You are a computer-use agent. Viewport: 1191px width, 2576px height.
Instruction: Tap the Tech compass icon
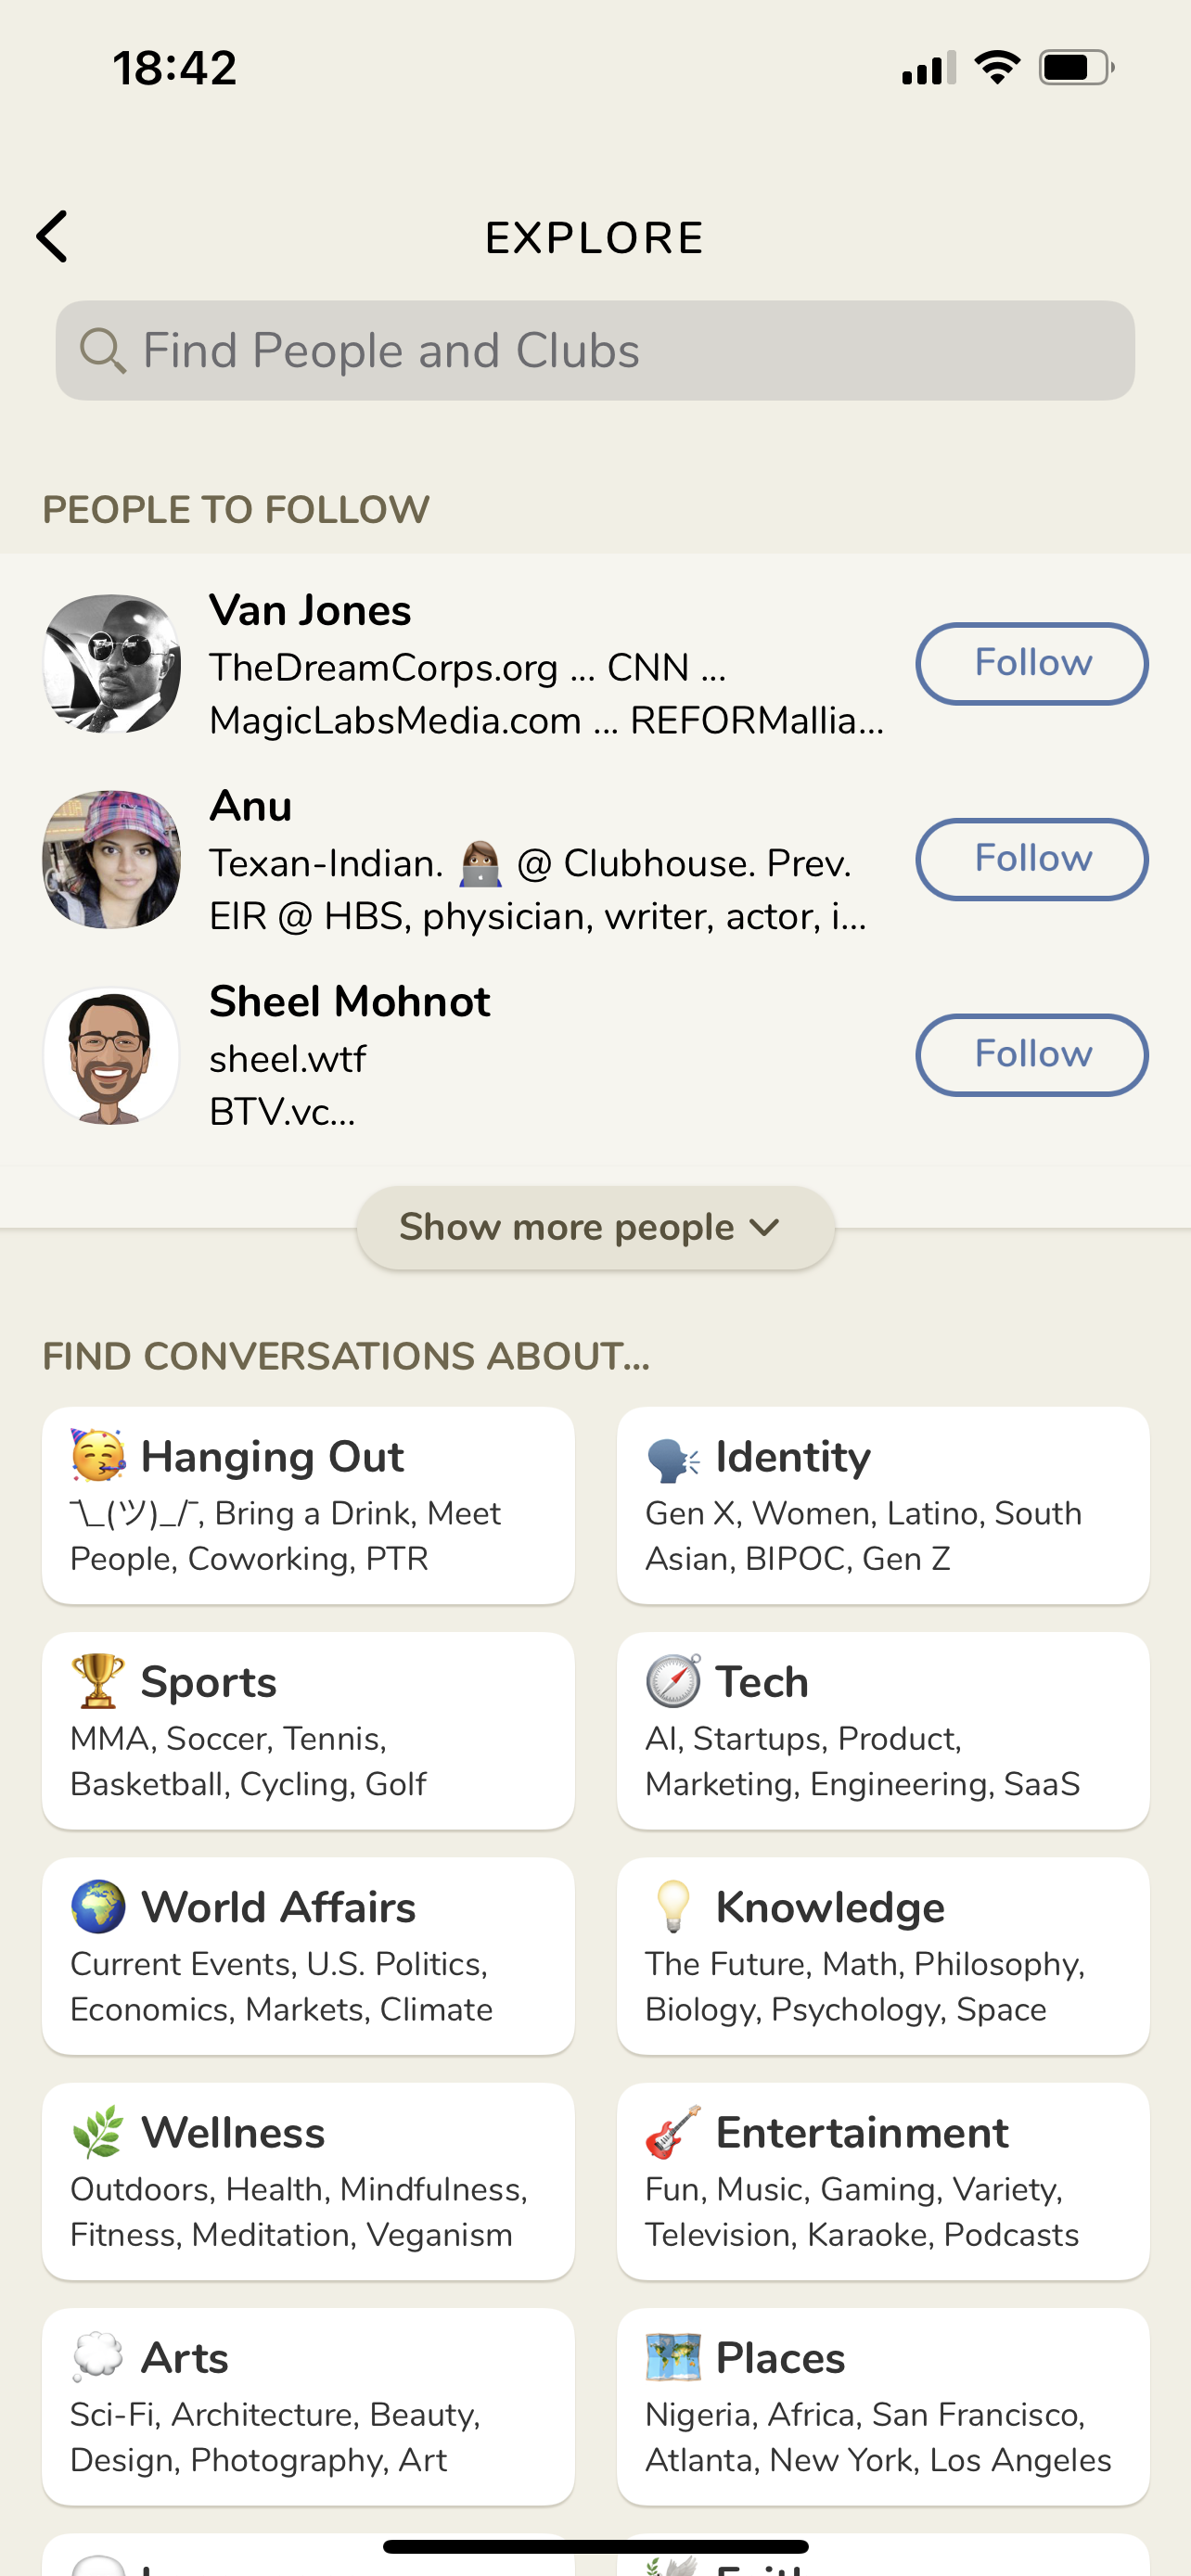pos(673,1682)
